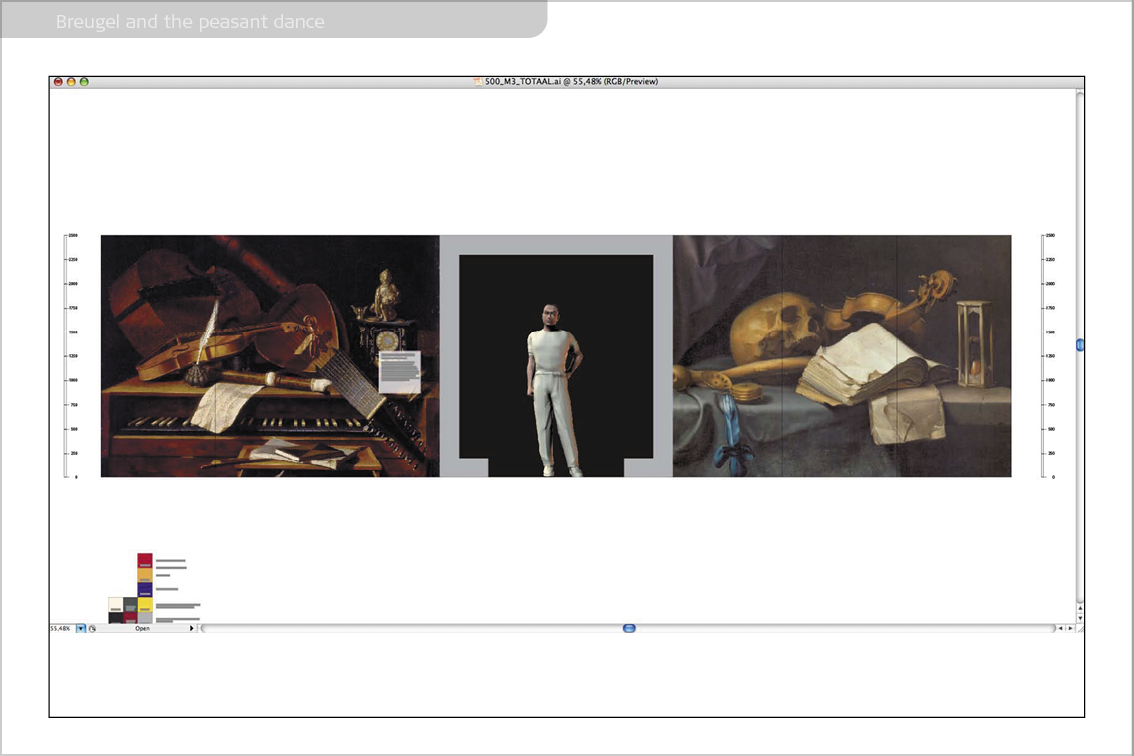
Task: Minimize the document with yellow button
Action: coord(71,82)
